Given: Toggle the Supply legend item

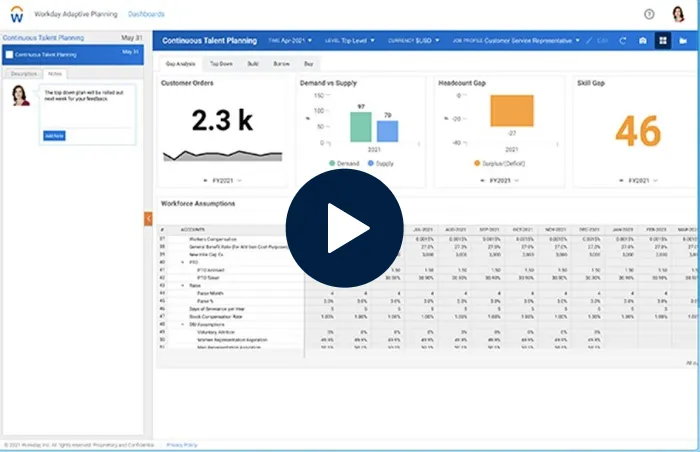Looking at the screenshot, I should pos(381,163).
